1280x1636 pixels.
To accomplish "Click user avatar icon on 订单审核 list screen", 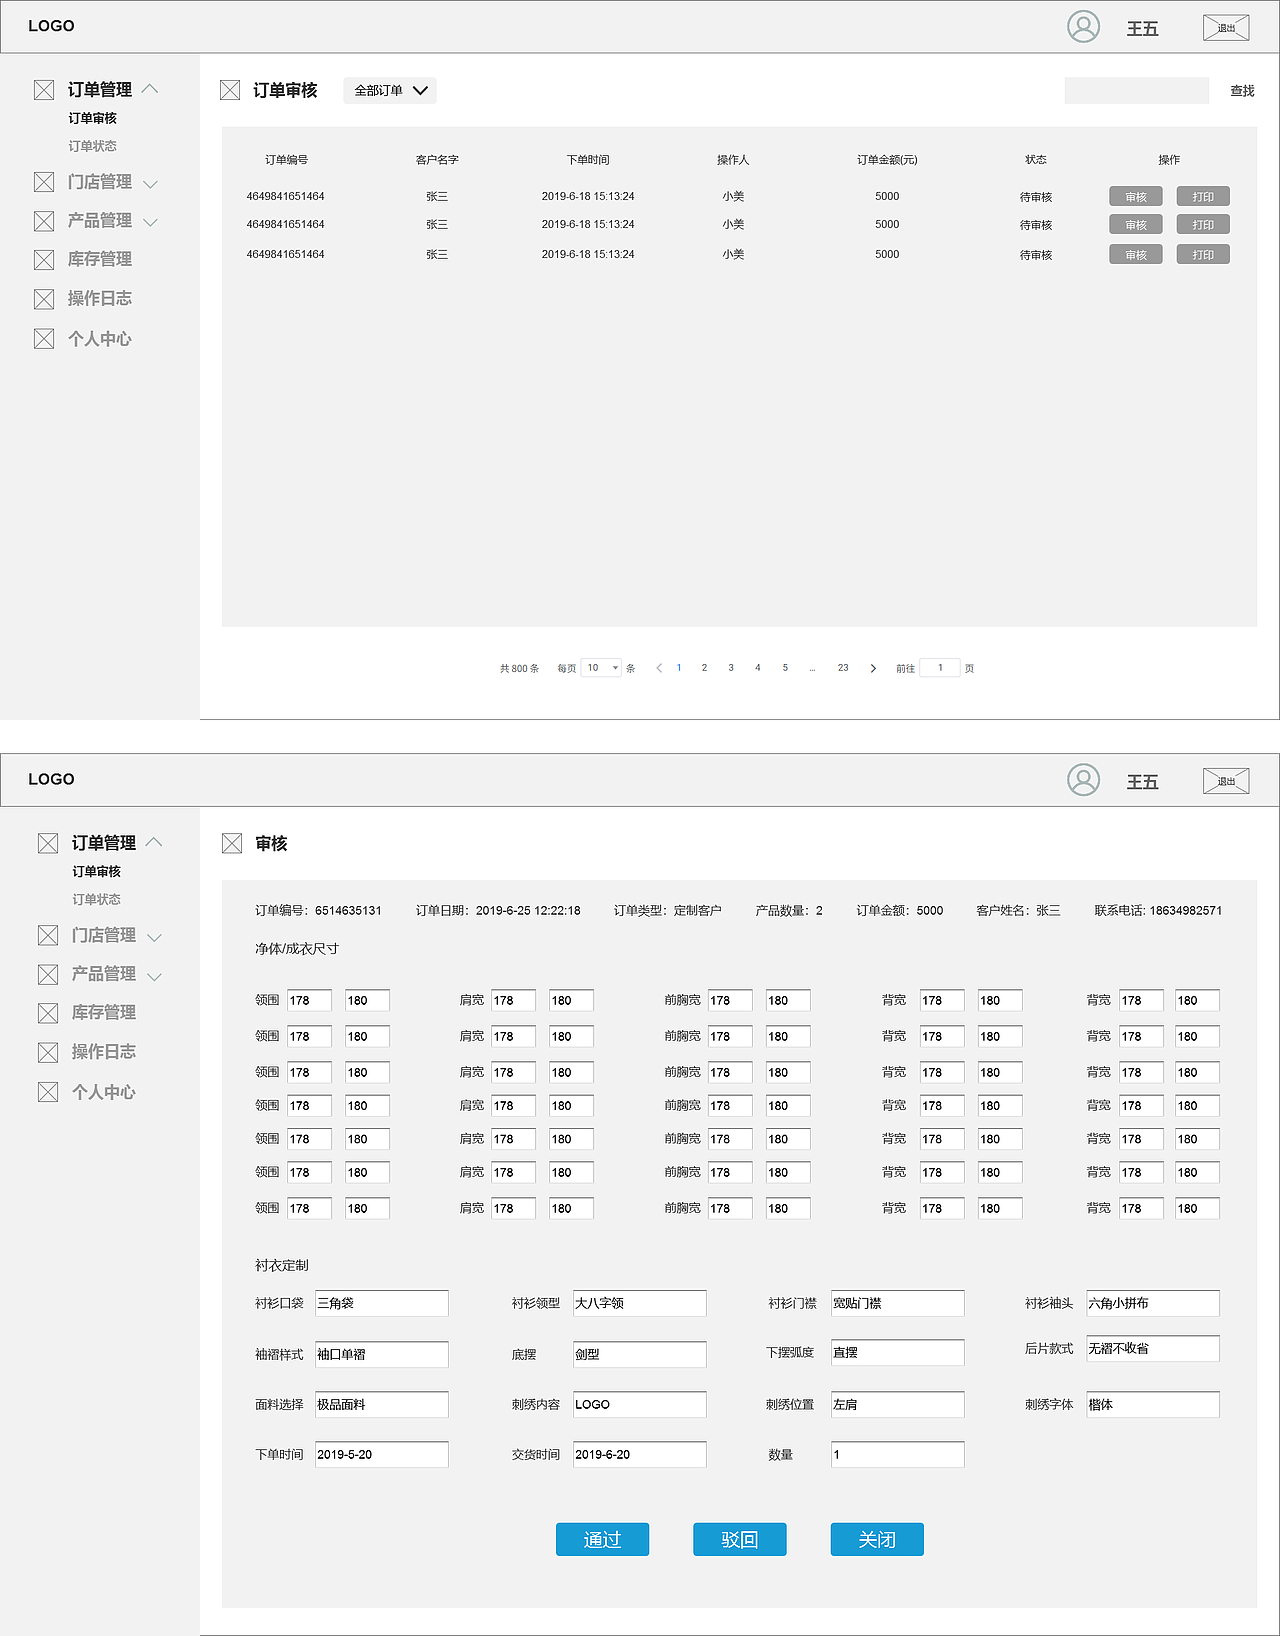I will point(1083,26).
